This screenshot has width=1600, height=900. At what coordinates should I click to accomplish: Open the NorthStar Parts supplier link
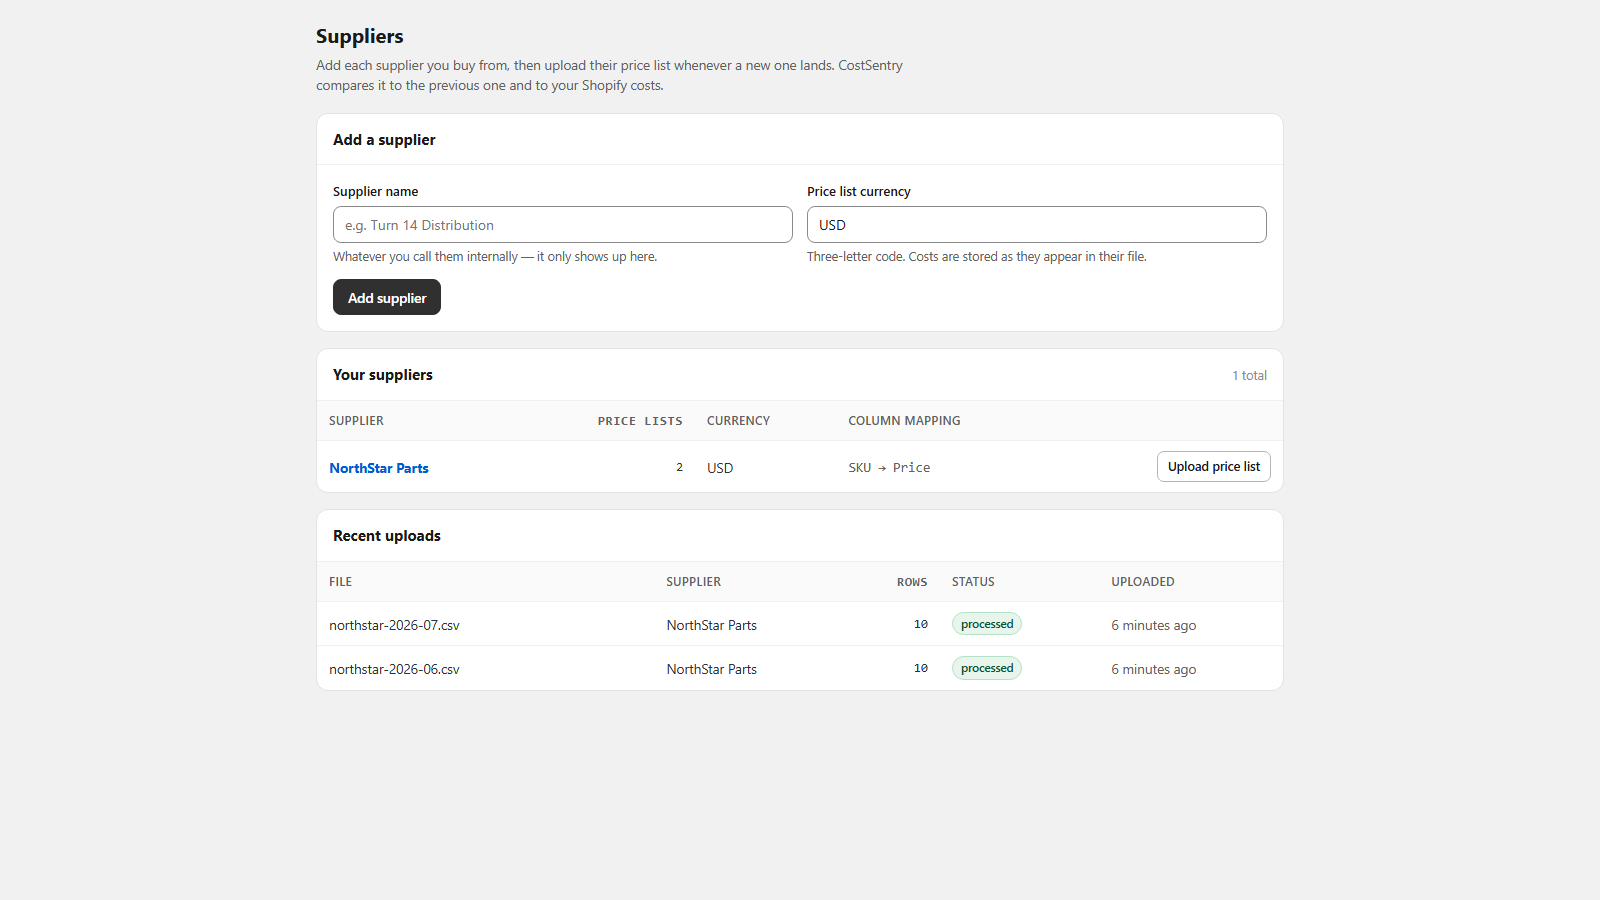[379, 468]
